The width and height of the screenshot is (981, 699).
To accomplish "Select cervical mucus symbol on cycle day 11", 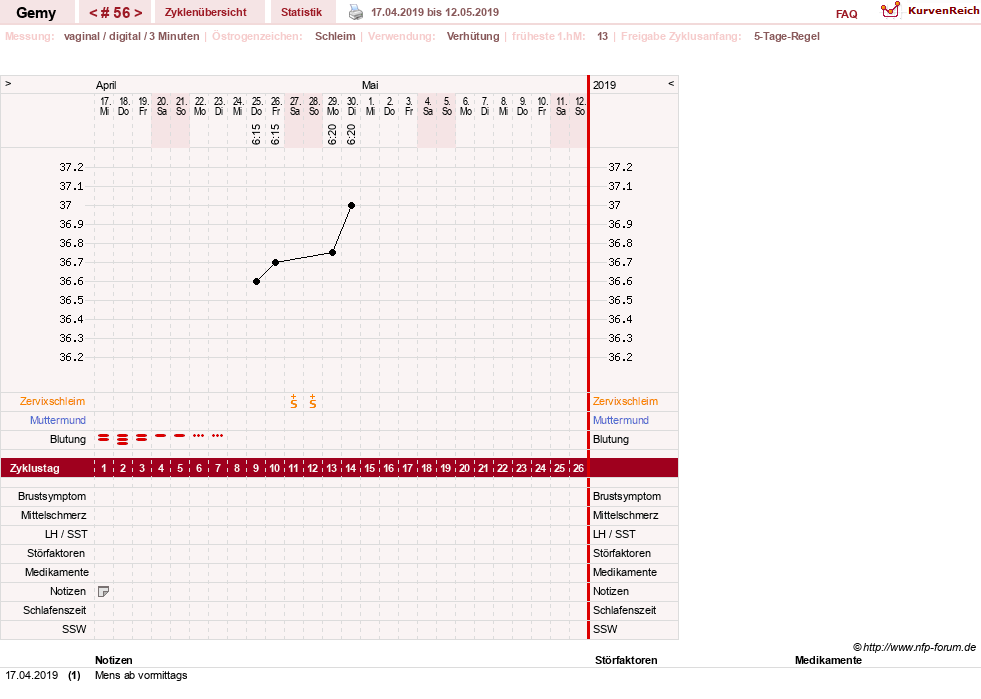I will (294, 402).
